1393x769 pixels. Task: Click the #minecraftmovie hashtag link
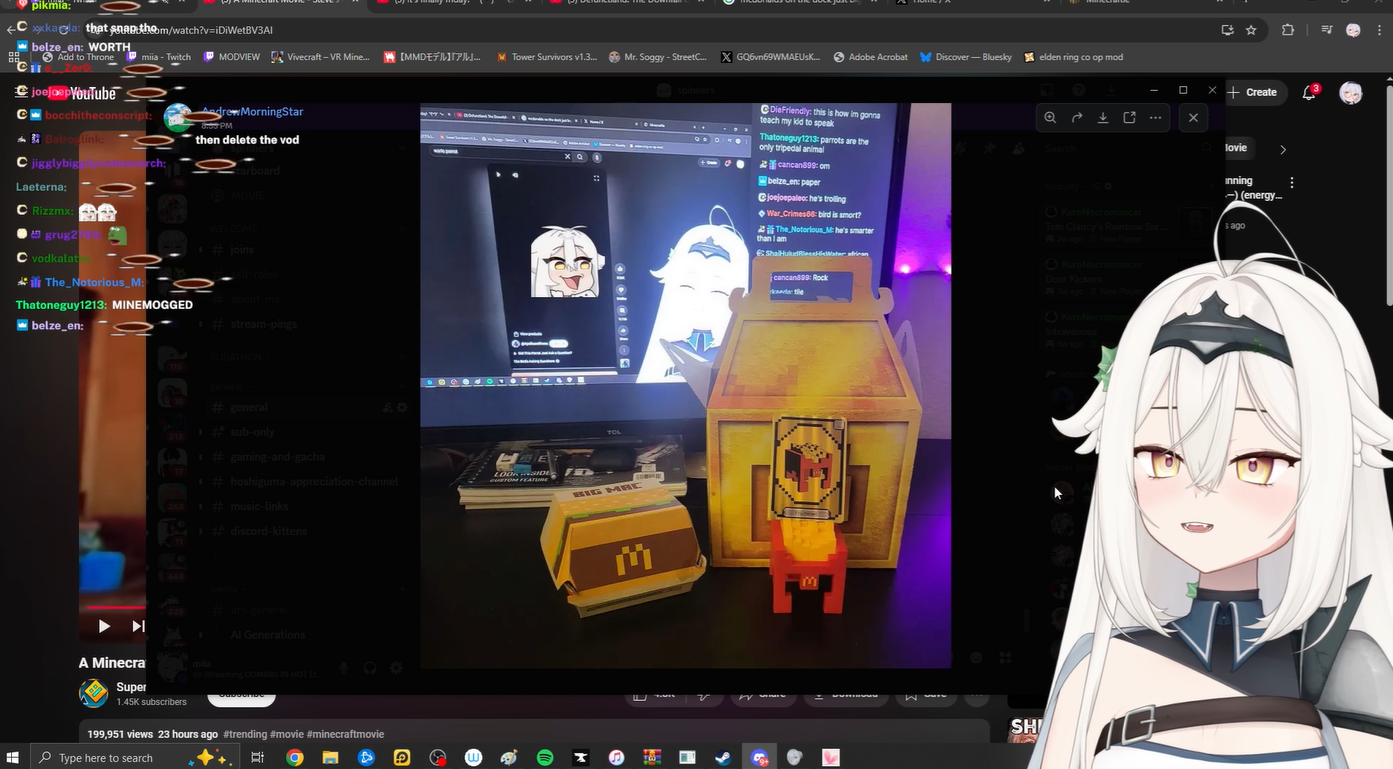coord(345,734)
